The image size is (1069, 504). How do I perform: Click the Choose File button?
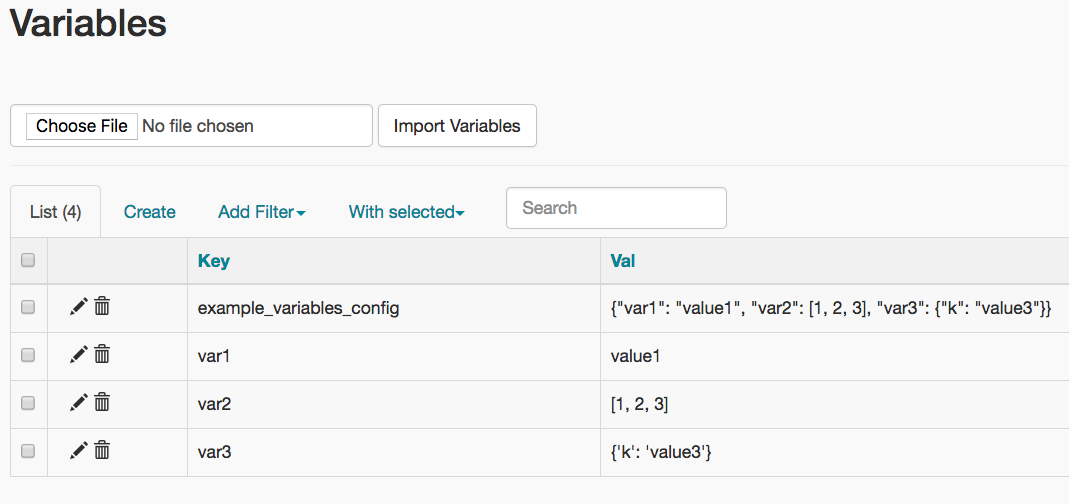pos(82,126)
